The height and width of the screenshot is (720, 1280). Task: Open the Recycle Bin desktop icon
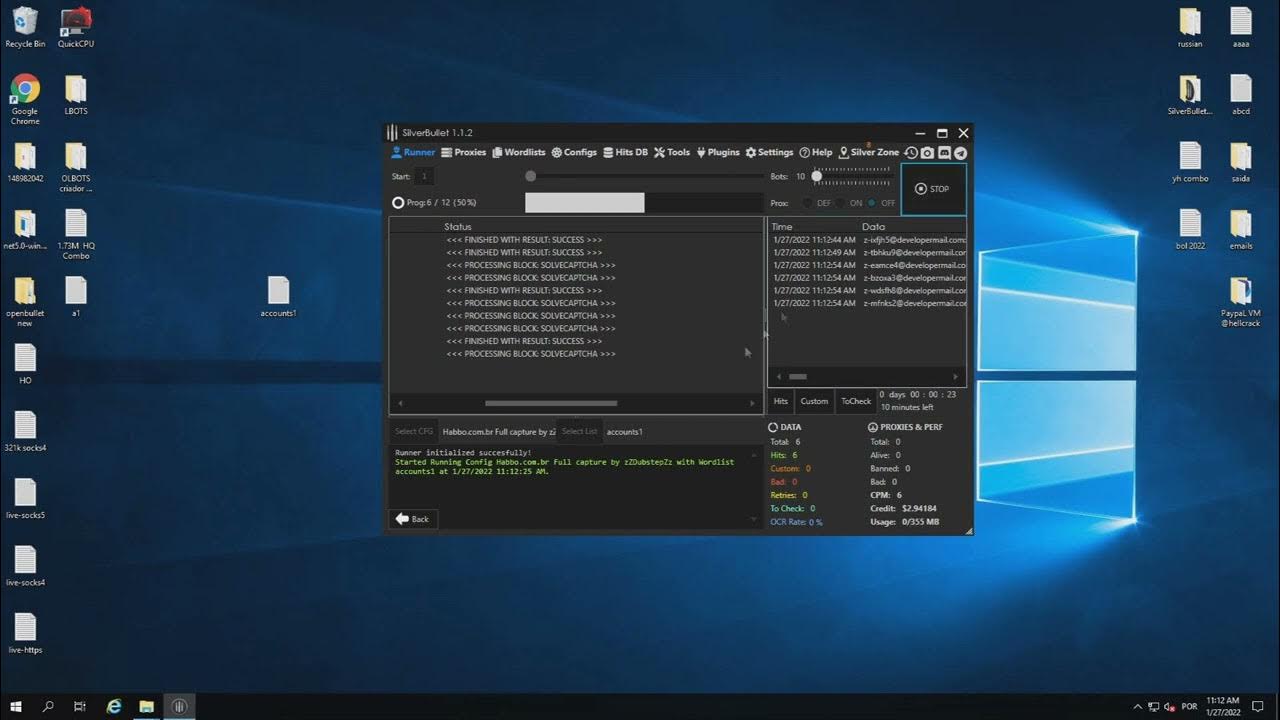[x=25, y=27]
